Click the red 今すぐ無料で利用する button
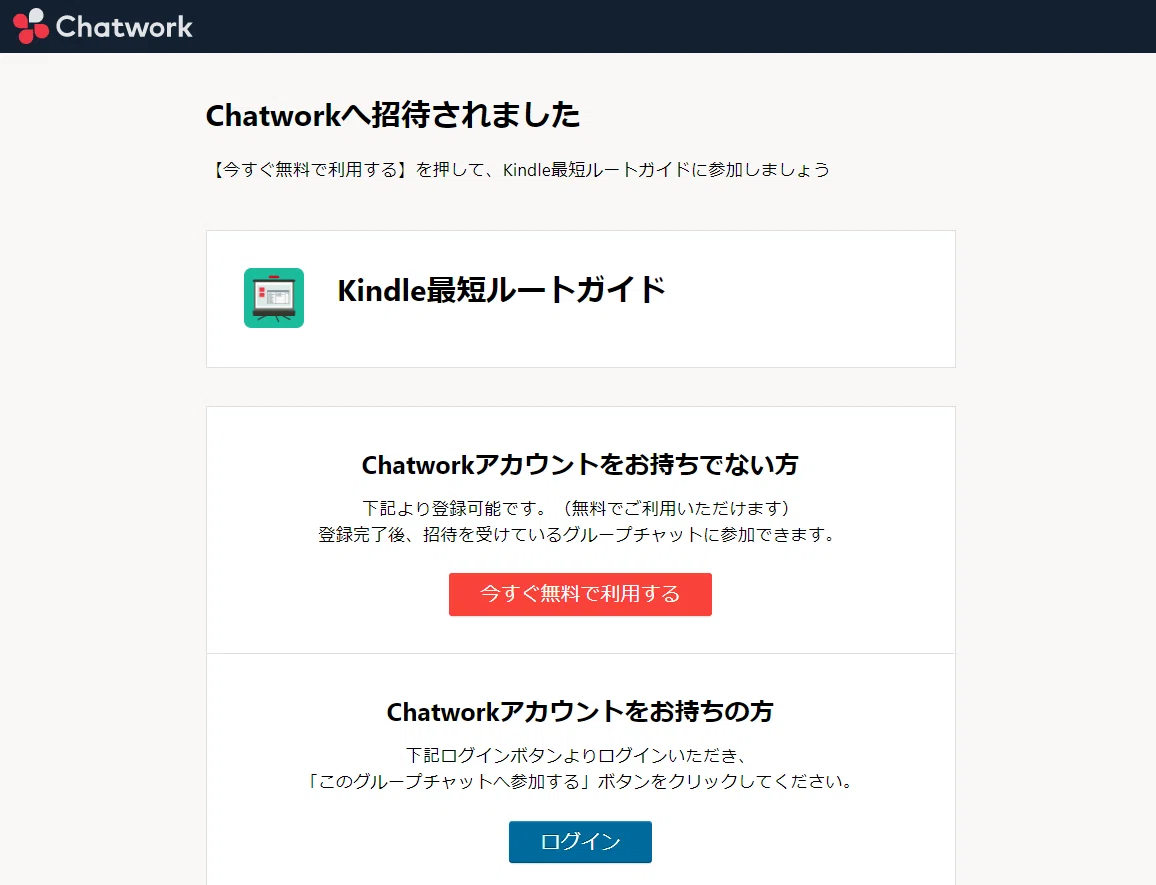 coord(580,594)
